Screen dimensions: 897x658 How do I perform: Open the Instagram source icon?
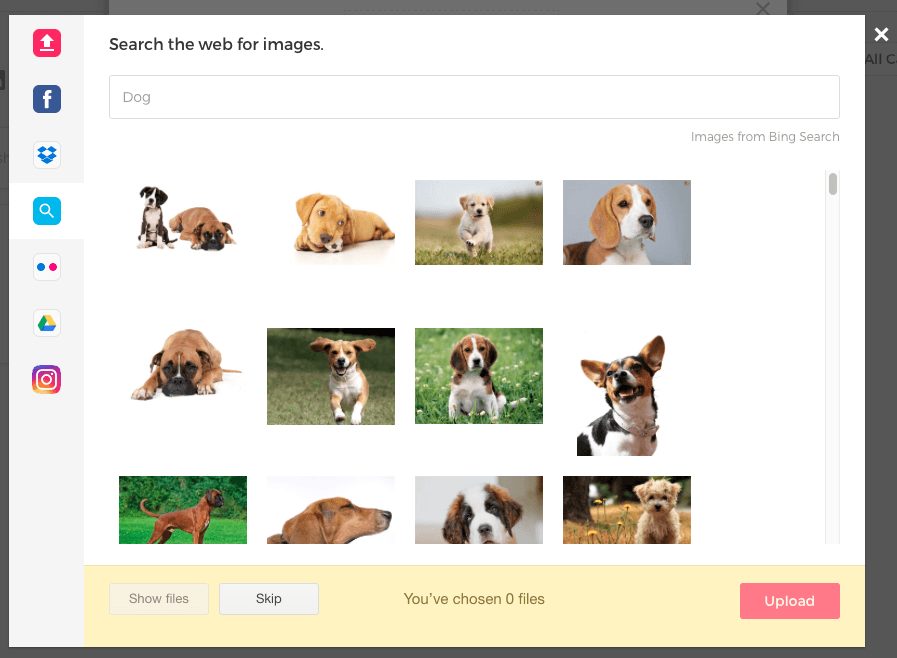47,379
